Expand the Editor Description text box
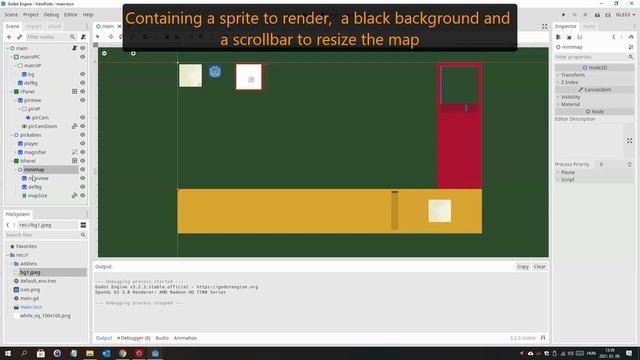The width and height of the screenshot is (640, 360). click(629, 140)
